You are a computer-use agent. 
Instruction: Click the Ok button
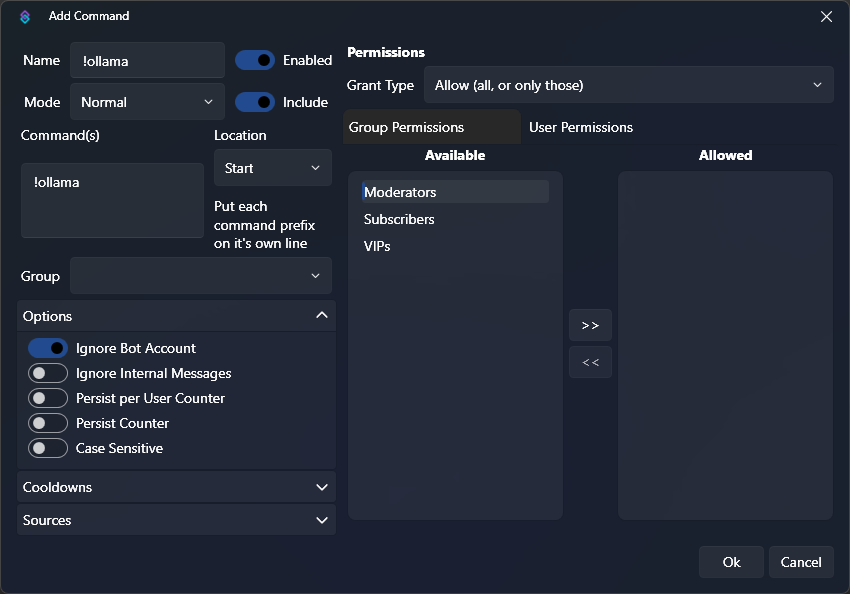click(731, 562)
